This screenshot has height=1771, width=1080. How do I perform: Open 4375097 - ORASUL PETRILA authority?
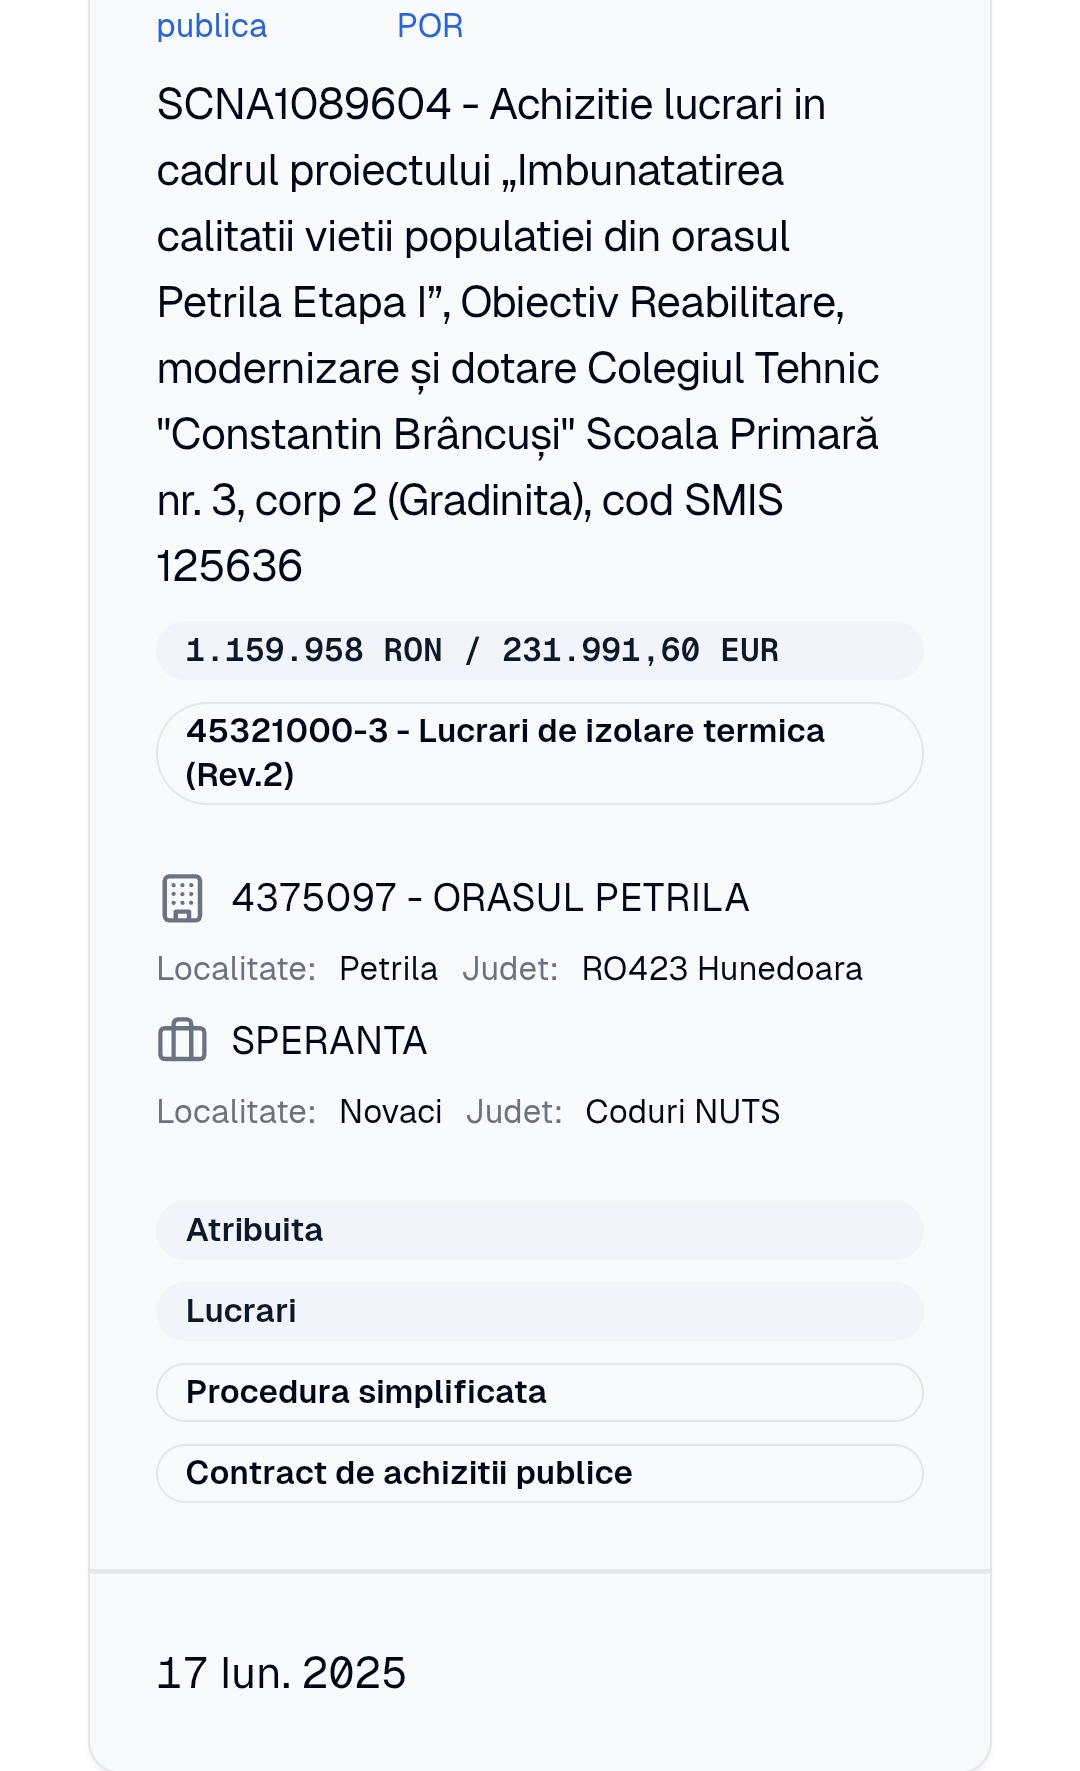pos(490,898)
